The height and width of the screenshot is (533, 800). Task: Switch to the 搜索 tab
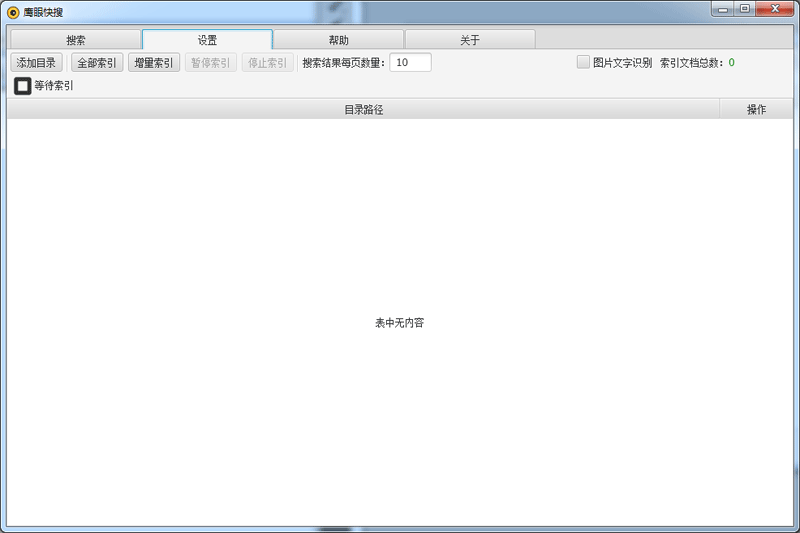point(76,40)
